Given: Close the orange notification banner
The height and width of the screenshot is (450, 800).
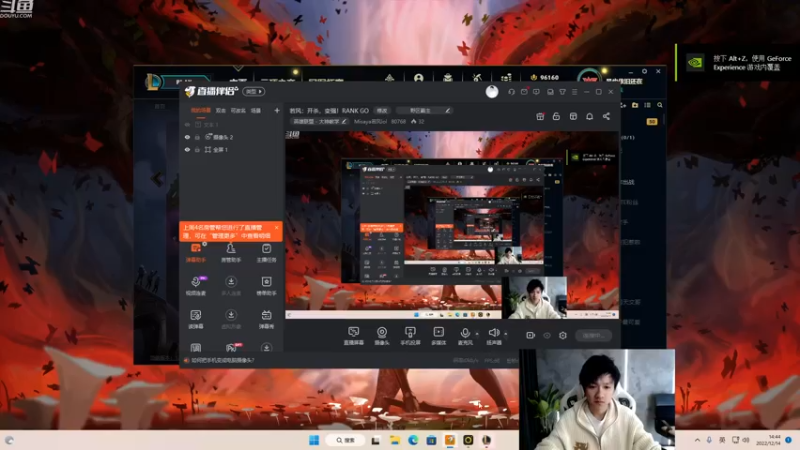Looking at the screenshot, I should click(x=277, y=228).
